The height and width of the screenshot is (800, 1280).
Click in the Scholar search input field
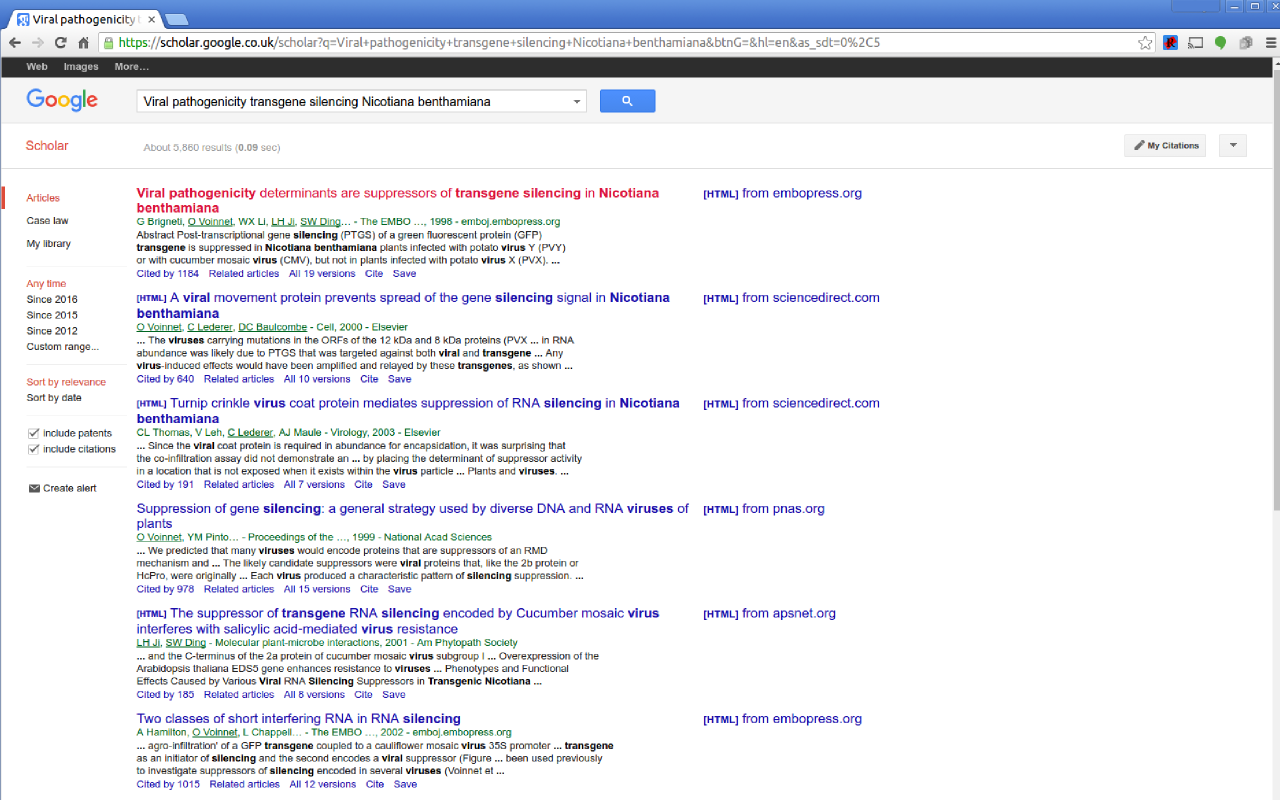pyautogui.click(x=352, y=102)
